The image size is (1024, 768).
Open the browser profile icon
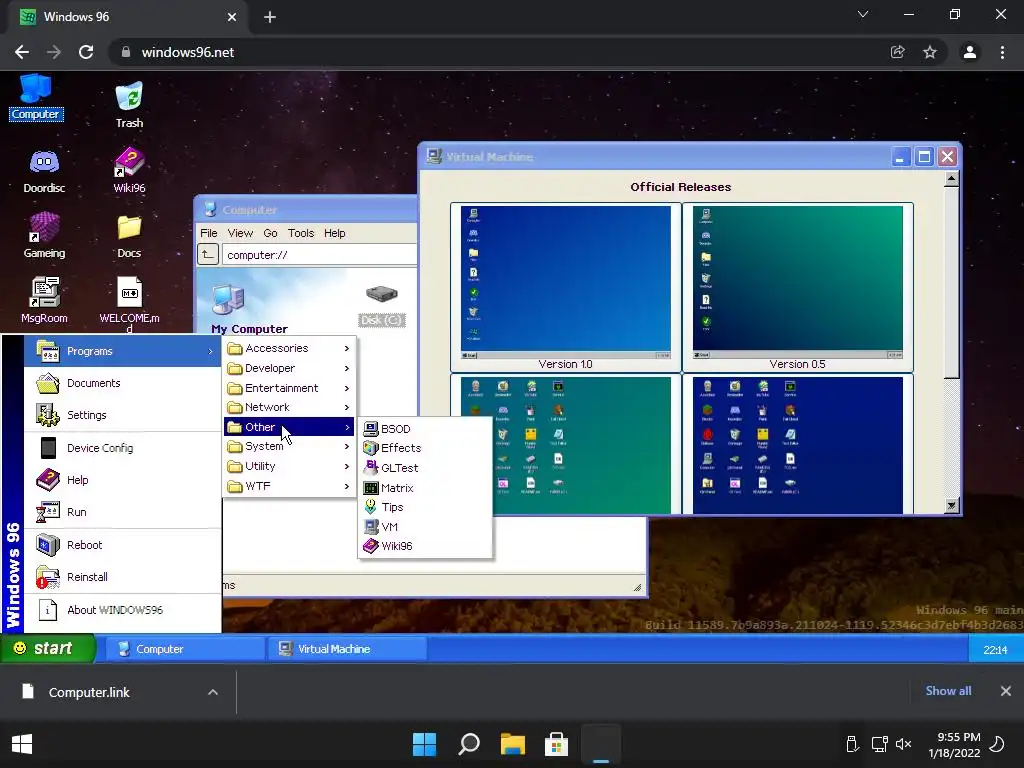[970, 52]
